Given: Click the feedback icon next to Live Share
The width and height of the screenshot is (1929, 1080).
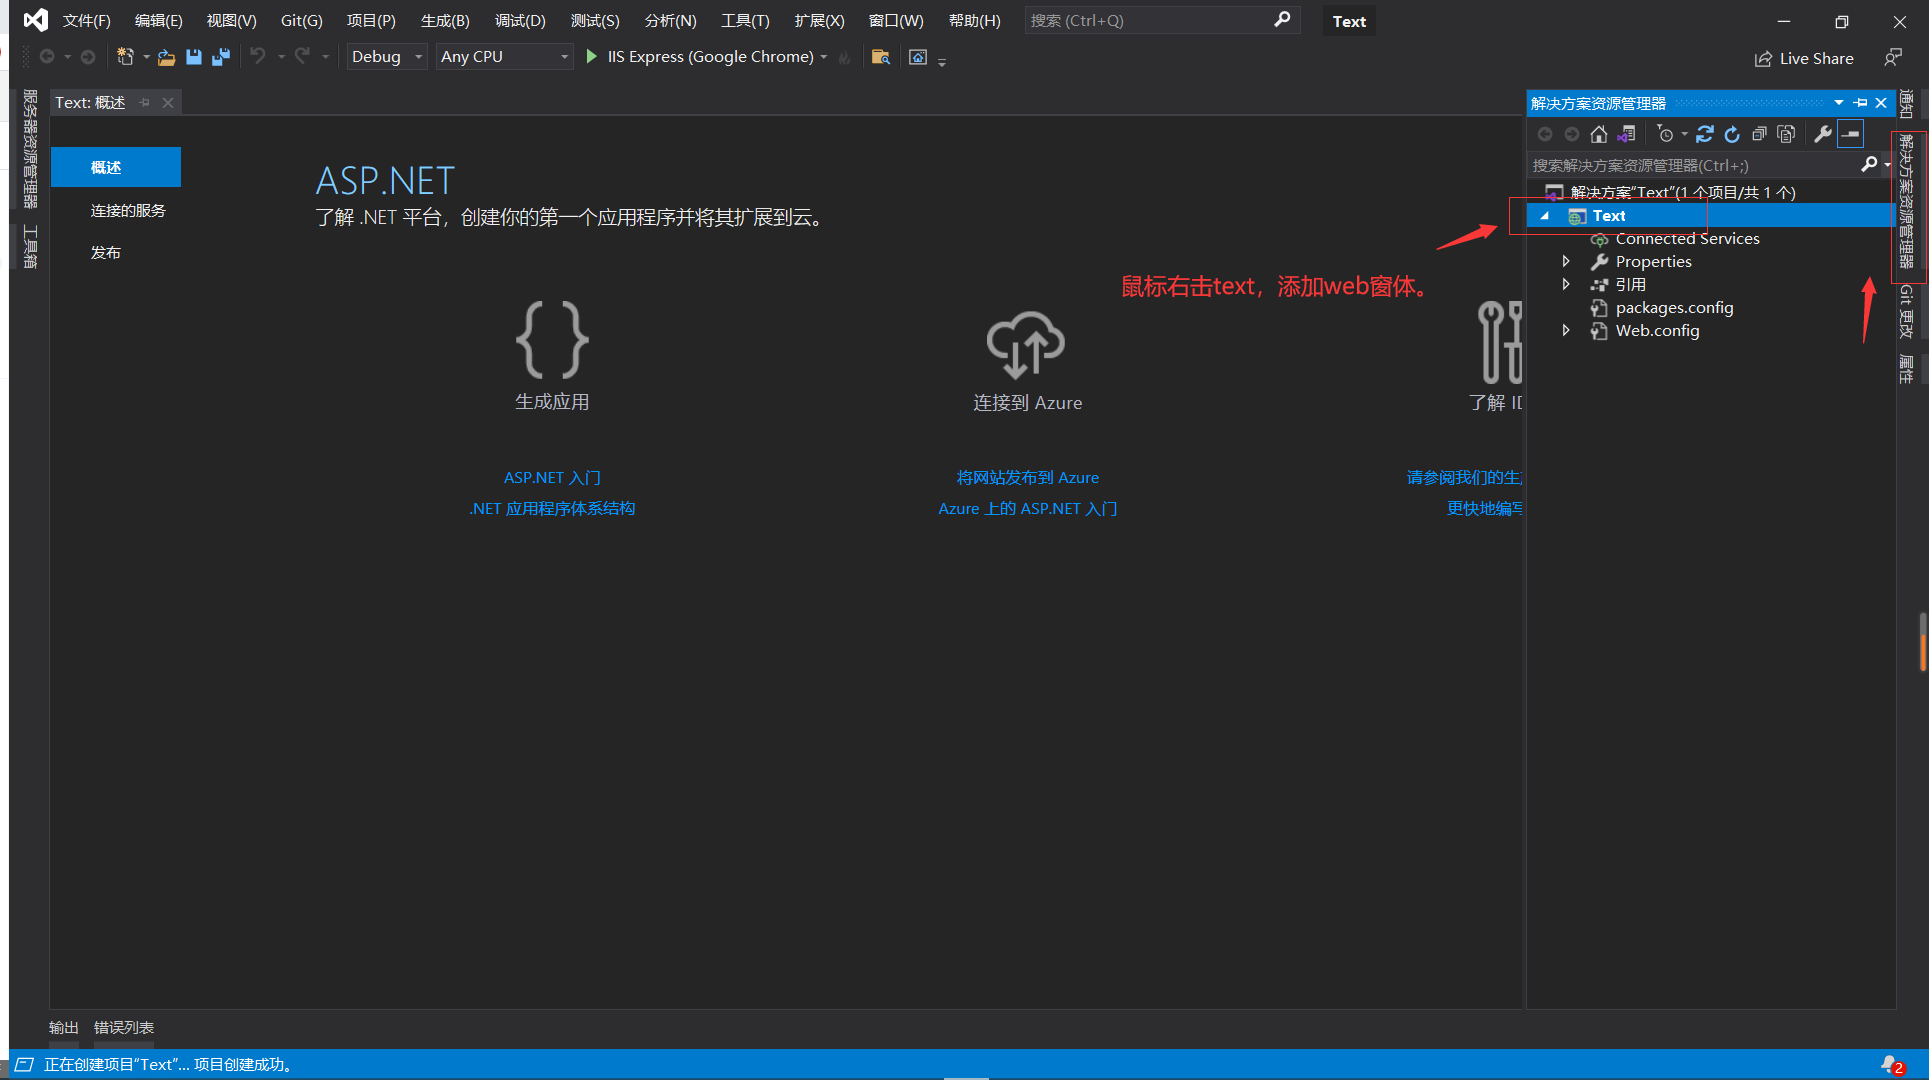Looking at the screenshot, I should 1892,58.
